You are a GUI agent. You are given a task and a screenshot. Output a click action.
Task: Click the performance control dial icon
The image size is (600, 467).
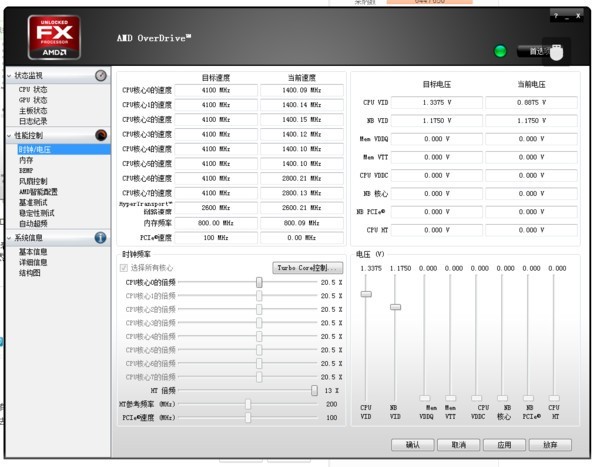100,135
